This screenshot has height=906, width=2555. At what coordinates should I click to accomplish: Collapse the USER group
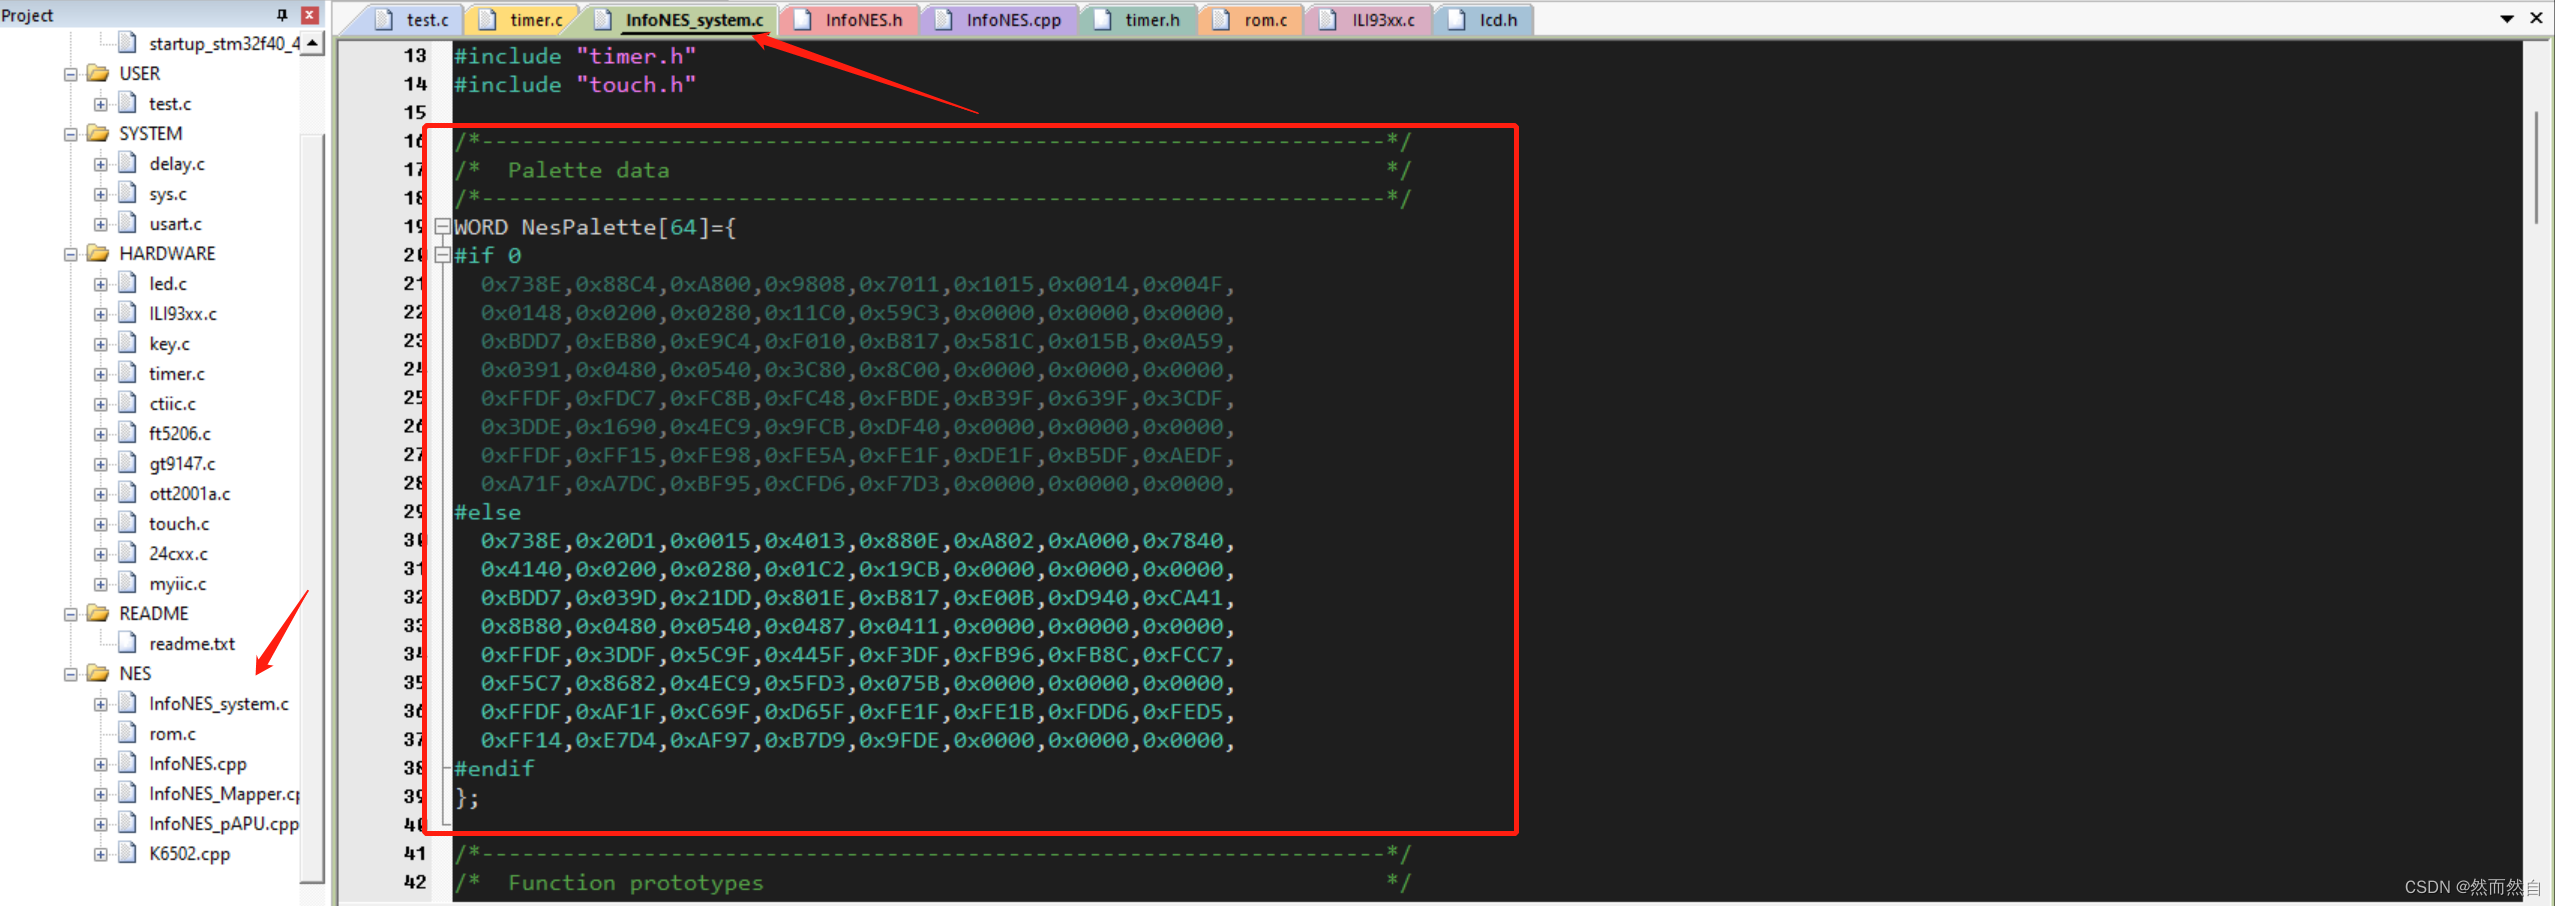71,74
